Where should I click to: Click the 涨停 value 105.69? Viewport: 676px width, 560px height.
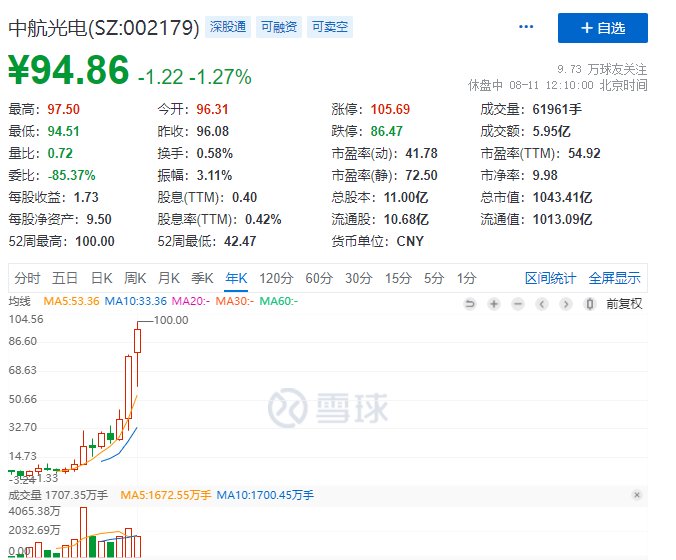click(x=390, y=109)
